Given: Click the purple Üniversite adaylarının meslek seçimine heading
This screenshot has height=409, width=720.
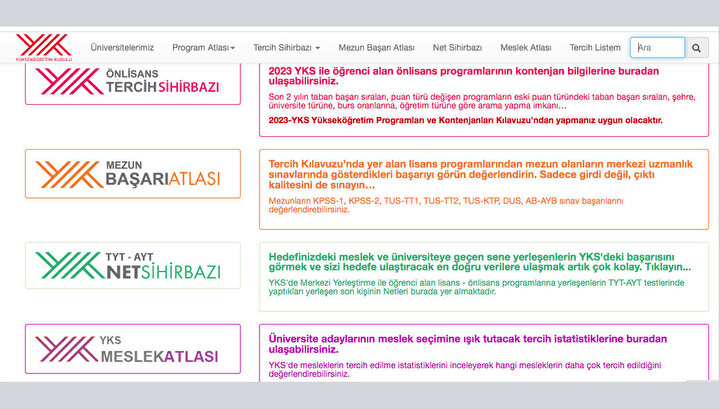Looking at the screenshot, I should [468, 344].
